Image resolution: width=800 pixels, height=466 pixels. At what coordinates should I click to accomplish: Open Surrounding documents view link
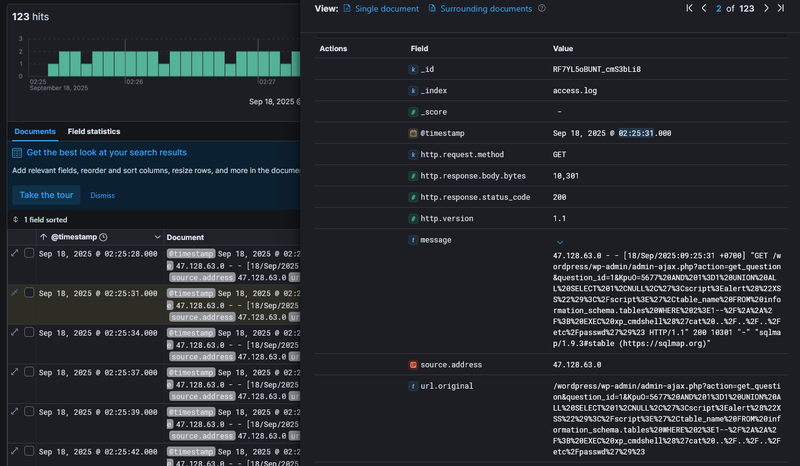point(481,9)
